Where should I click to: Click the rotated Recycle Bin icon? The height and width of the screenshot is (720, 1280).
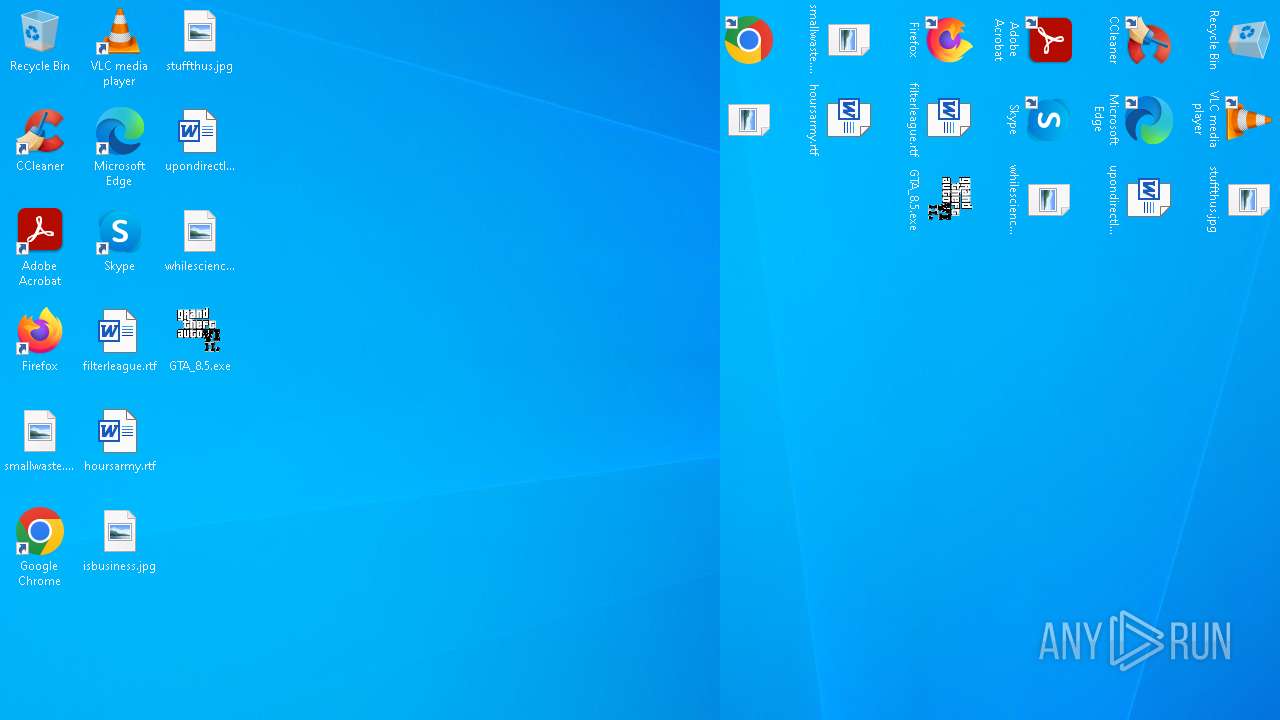pyautogui.click(x=1249, y=40)
